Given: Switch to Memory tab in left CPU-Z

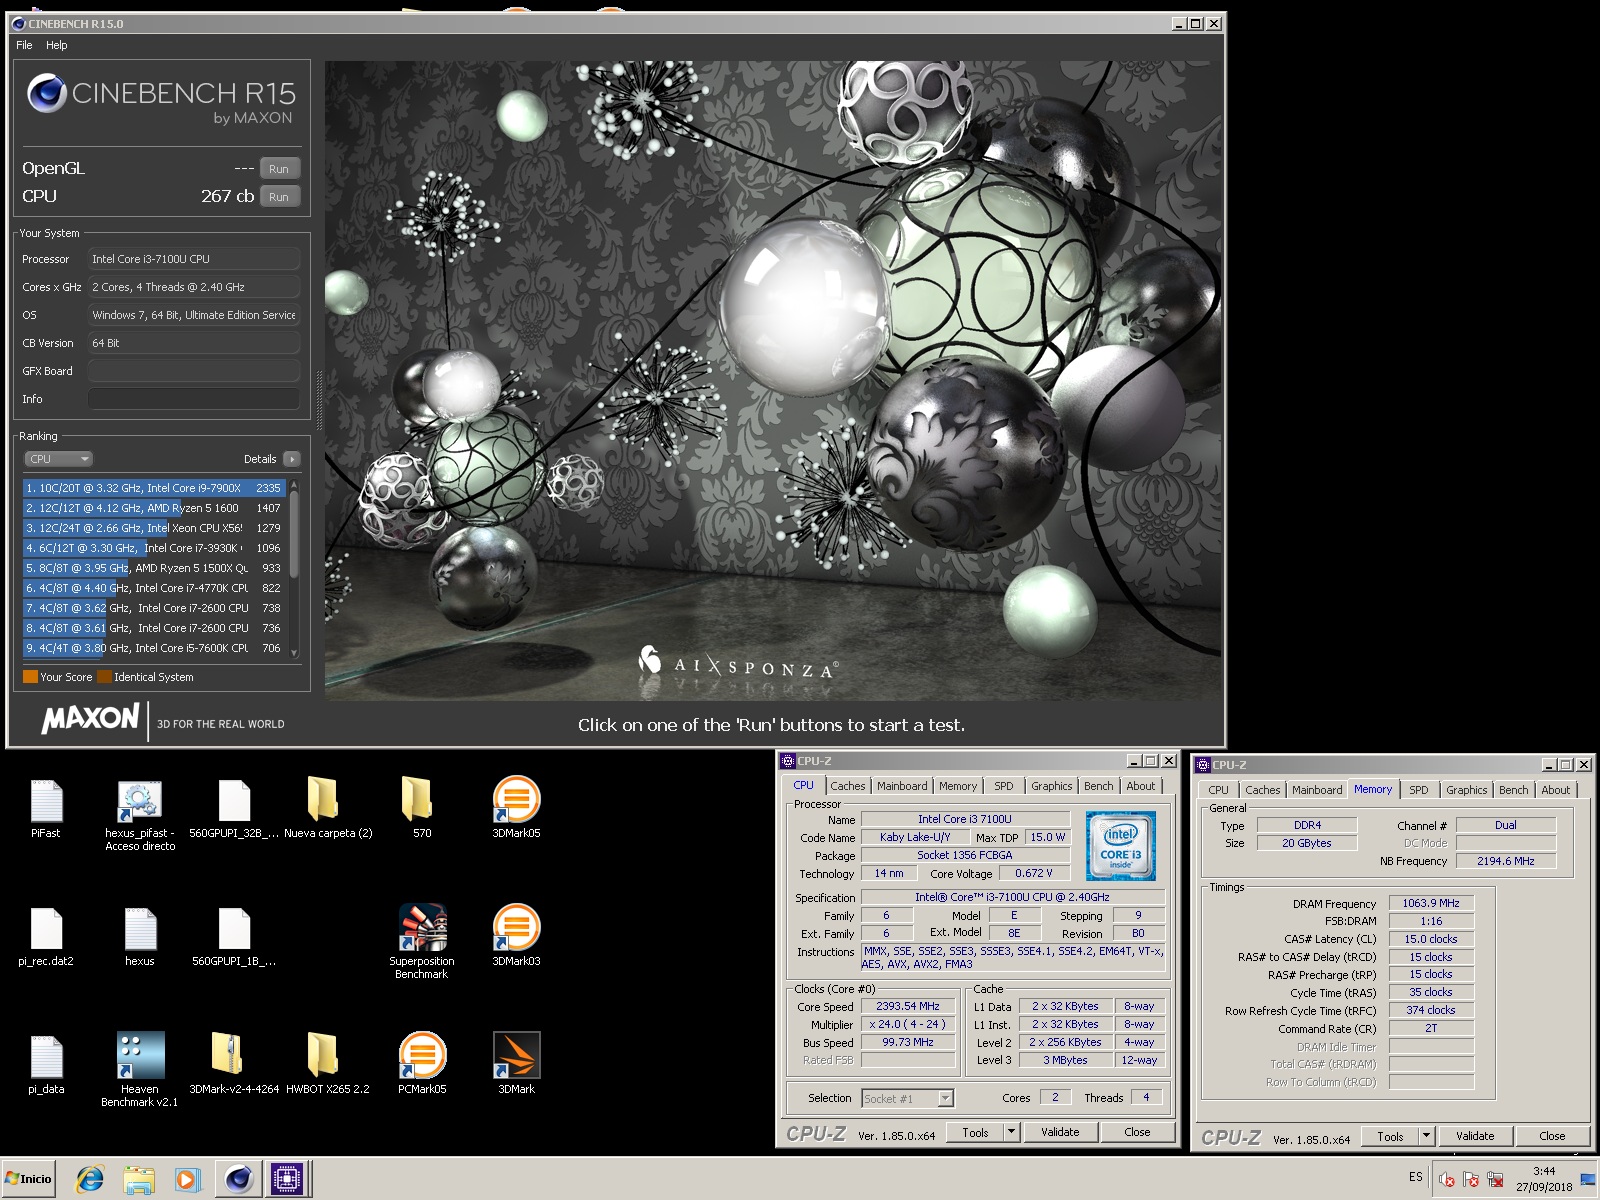Looking at the screenshot, I should [957, 786].
